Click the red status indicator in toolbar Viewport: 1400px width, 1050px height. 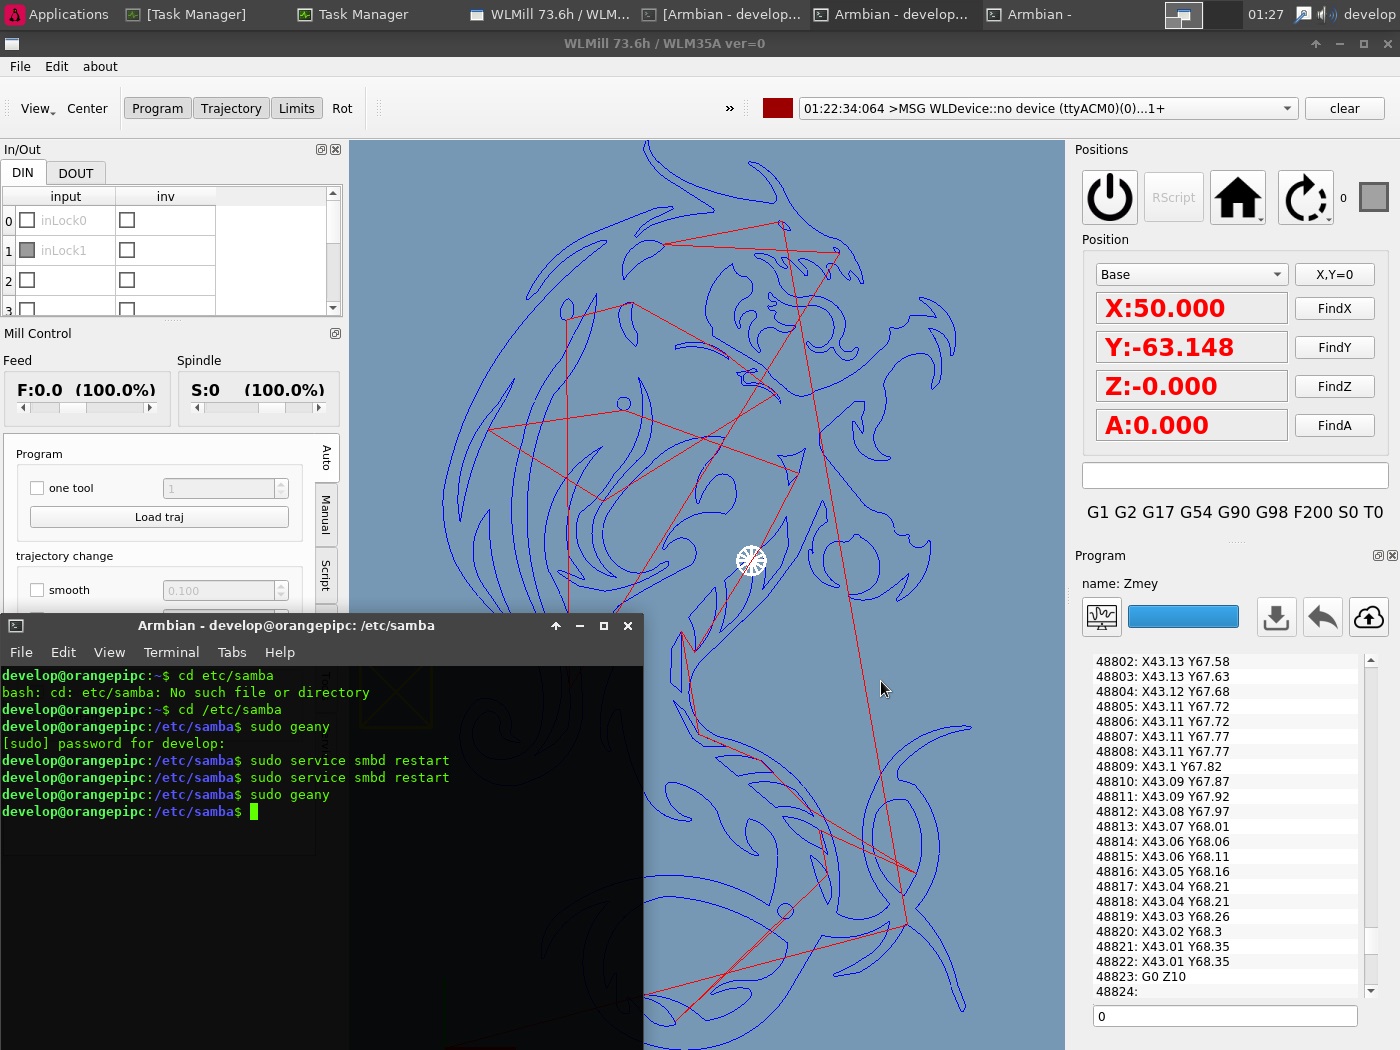point(777,108)
